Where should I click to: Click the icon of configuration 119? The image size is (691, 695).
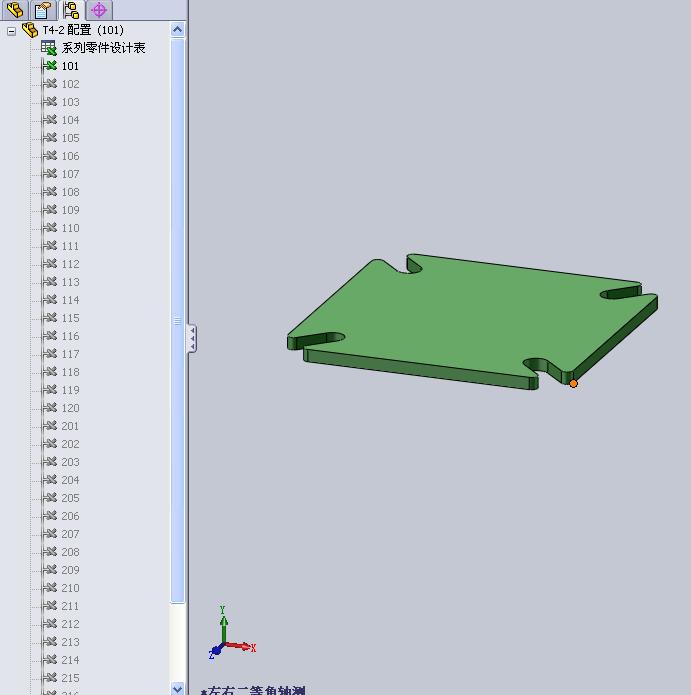point(50,390)
